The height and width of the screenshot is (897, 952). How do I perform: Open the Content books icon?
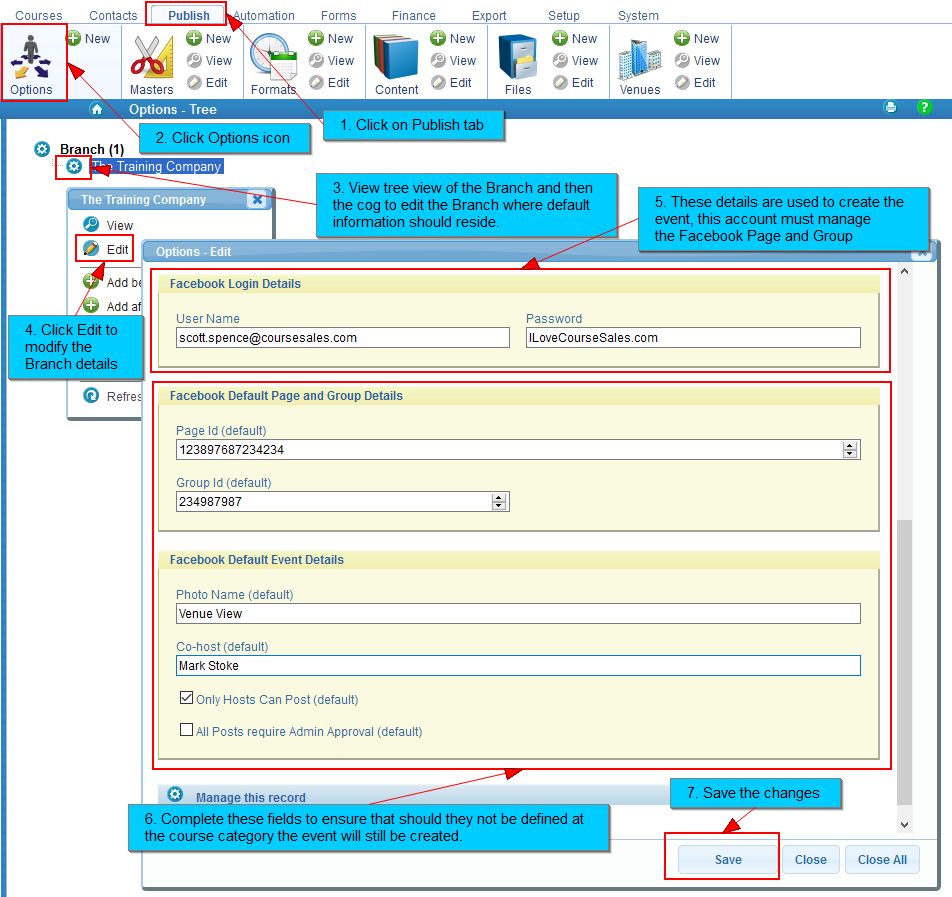(396, 57)
